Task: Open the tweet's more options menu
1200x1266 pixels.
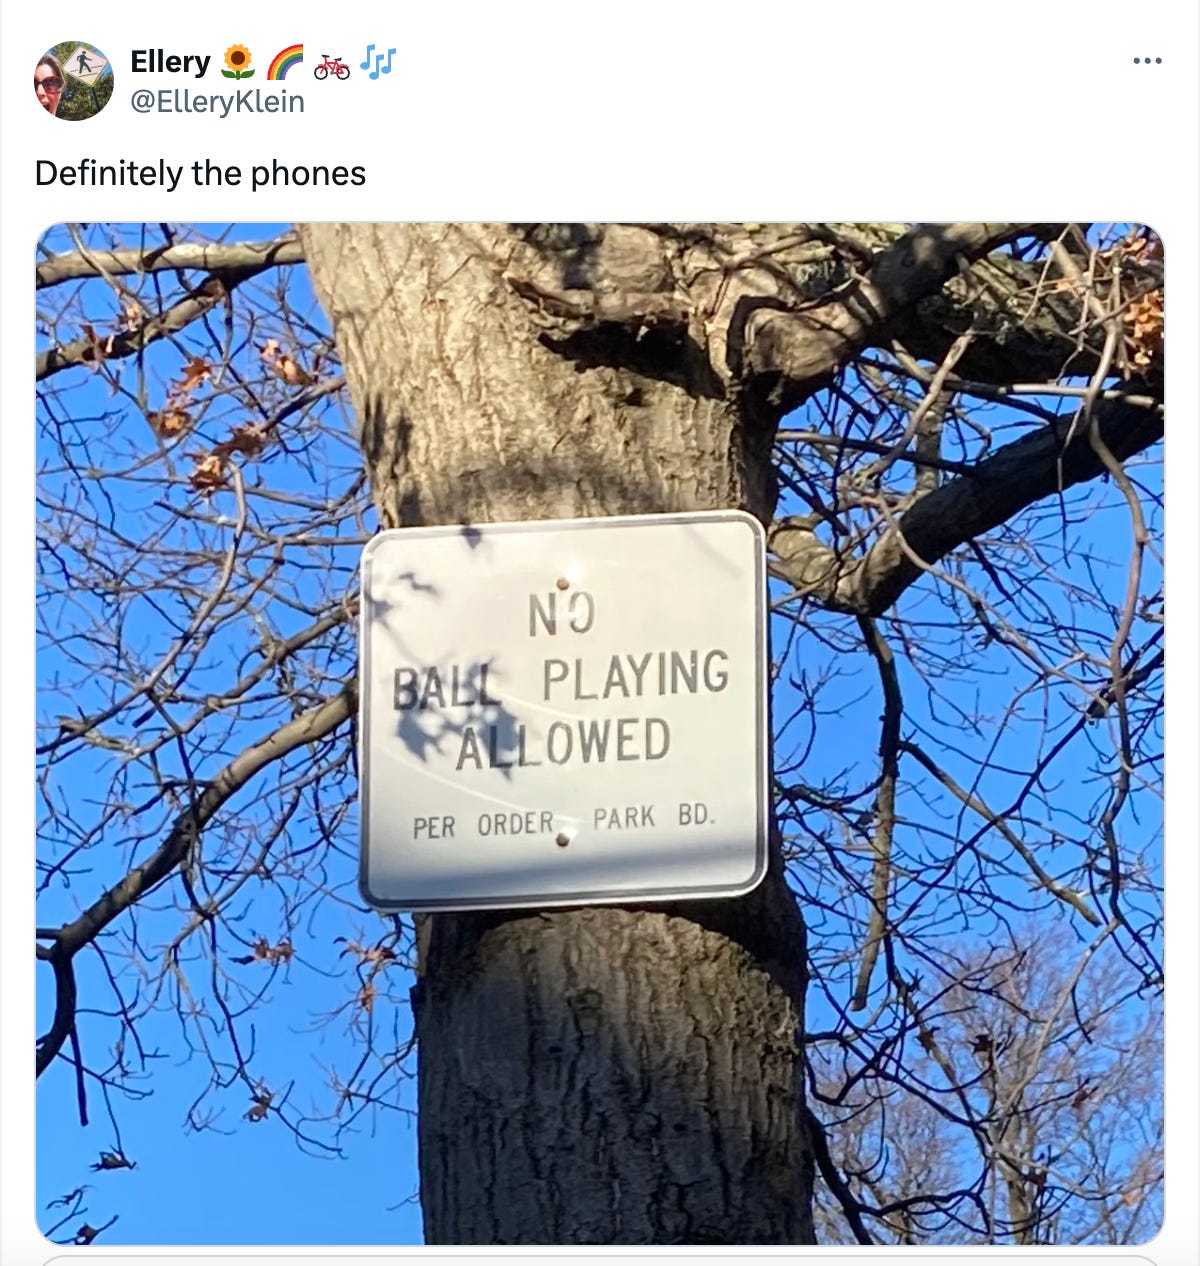Action: tap(1147, 62)
